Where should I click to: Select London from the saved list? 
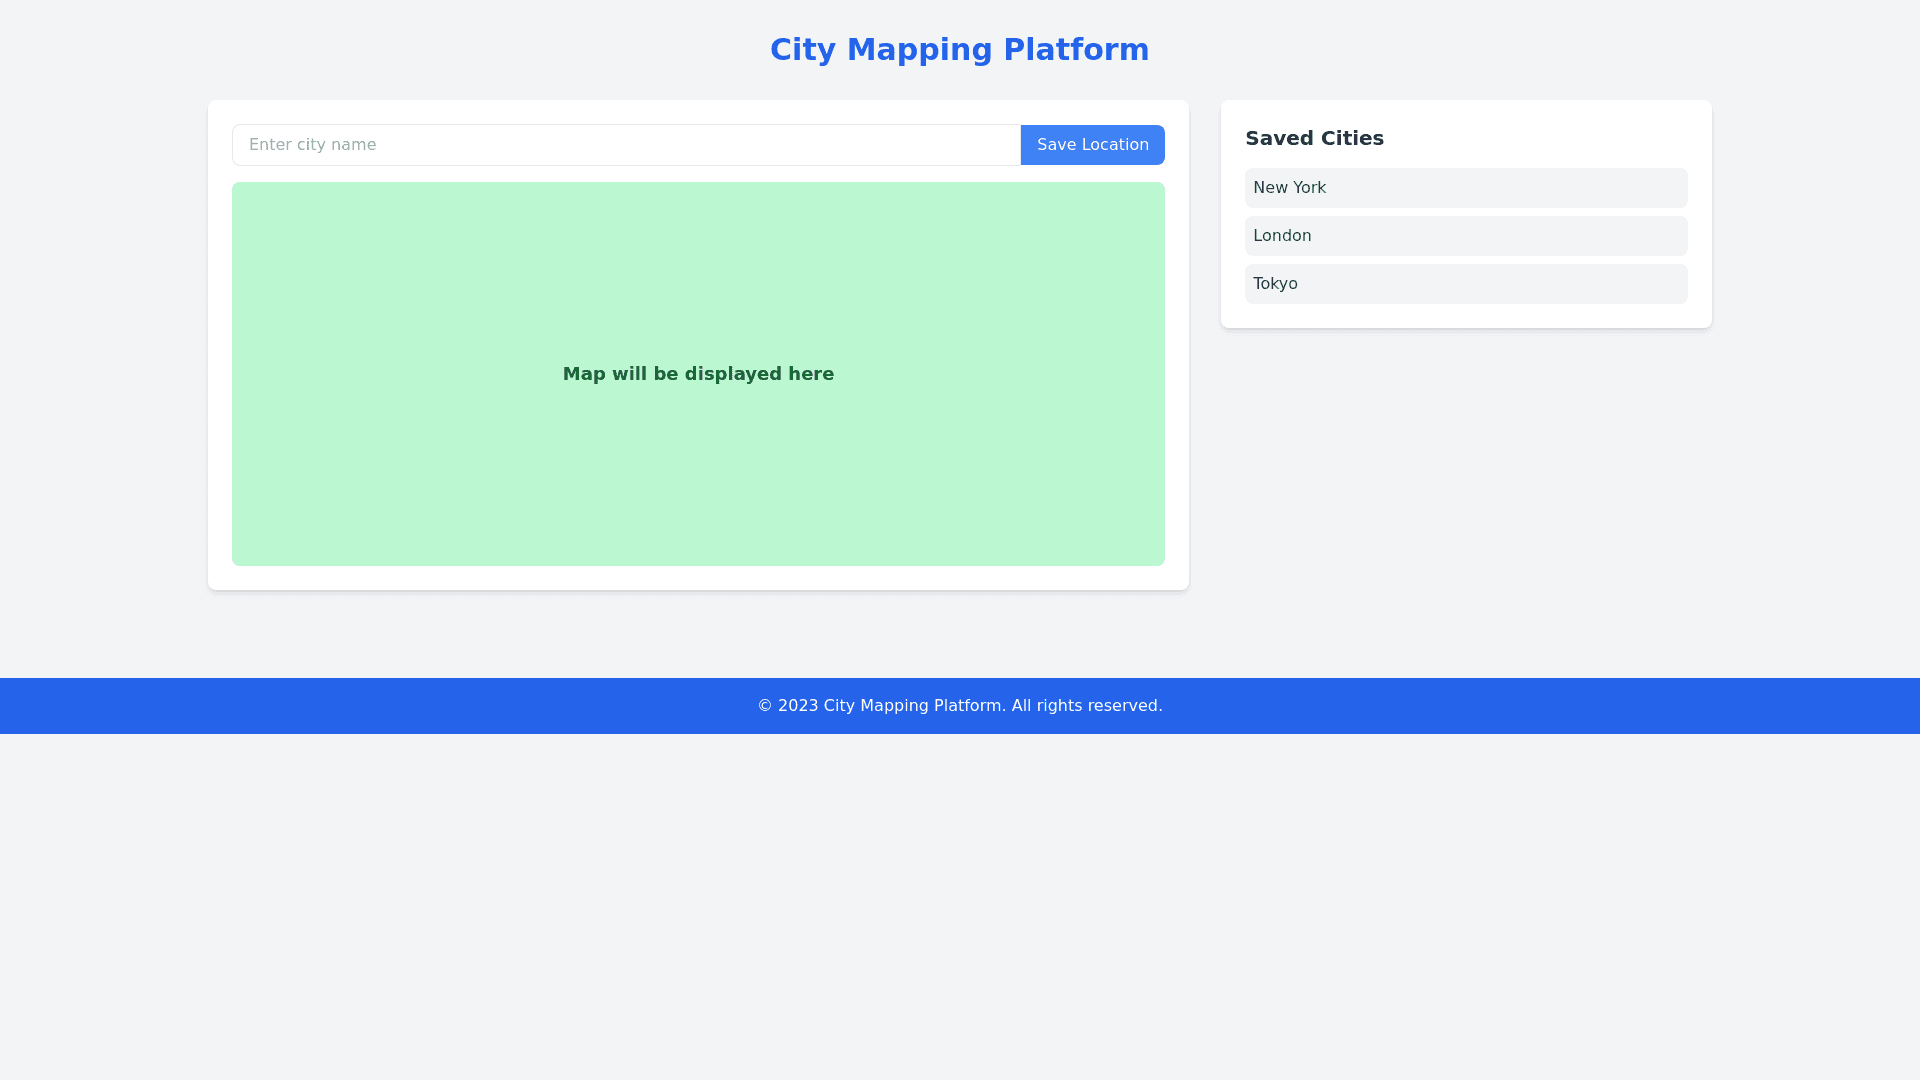(1282, 236)
